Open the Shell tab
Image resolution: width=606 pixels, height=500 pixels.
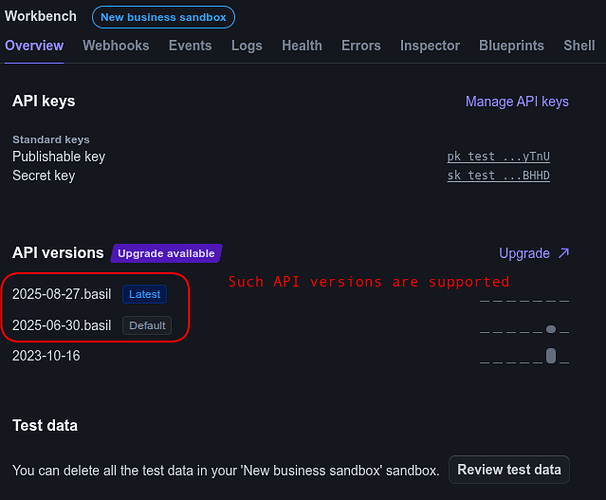click(579, 46)
